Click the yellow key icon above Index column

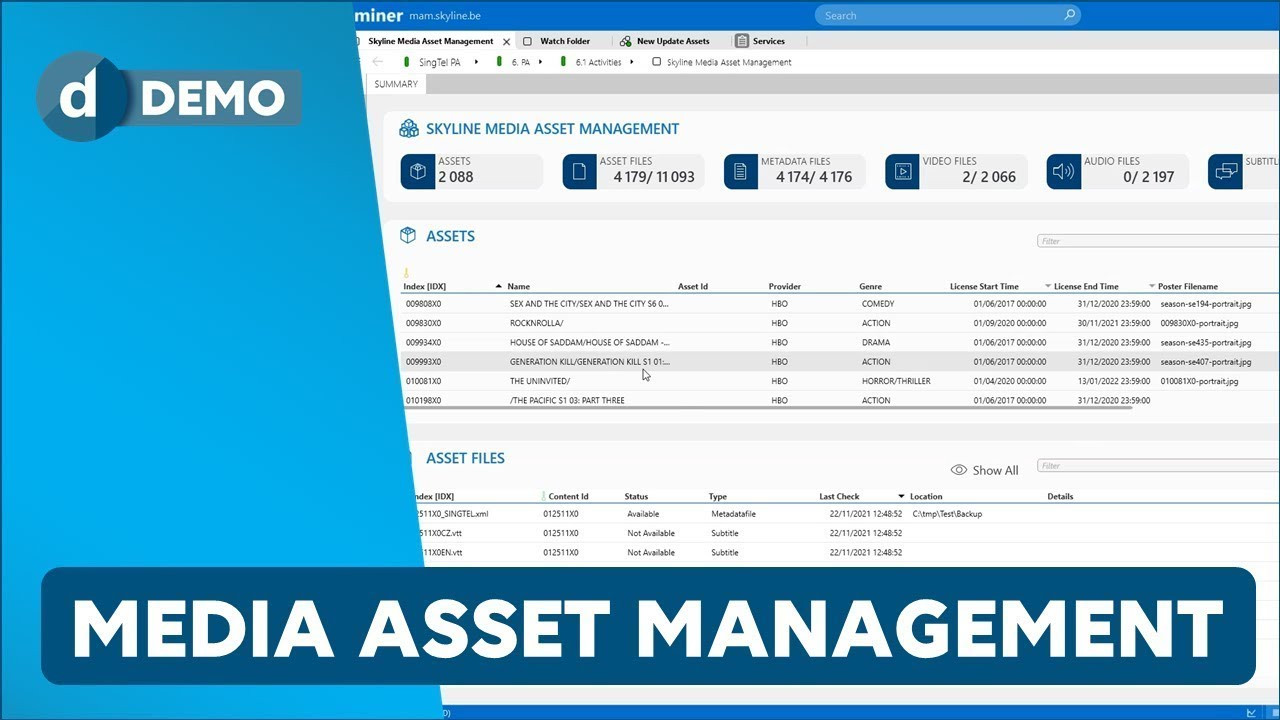tap(406, 273)
